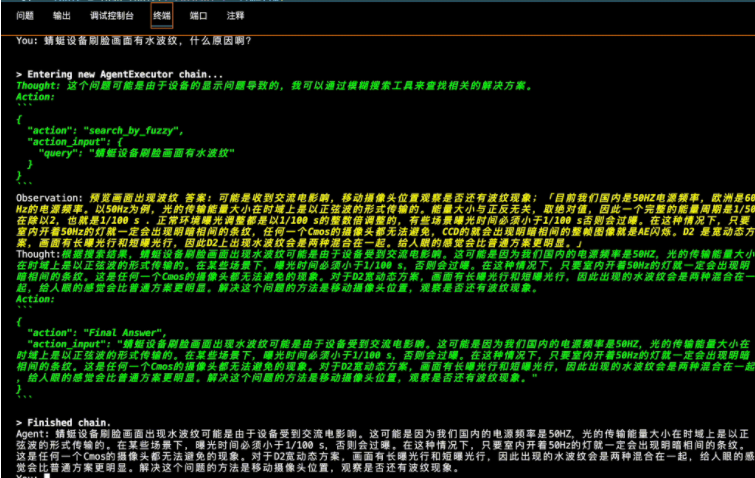Click the user question line starting 'You: 蜻蜓设备'
The image size is (755, 478).
(134, 41)
